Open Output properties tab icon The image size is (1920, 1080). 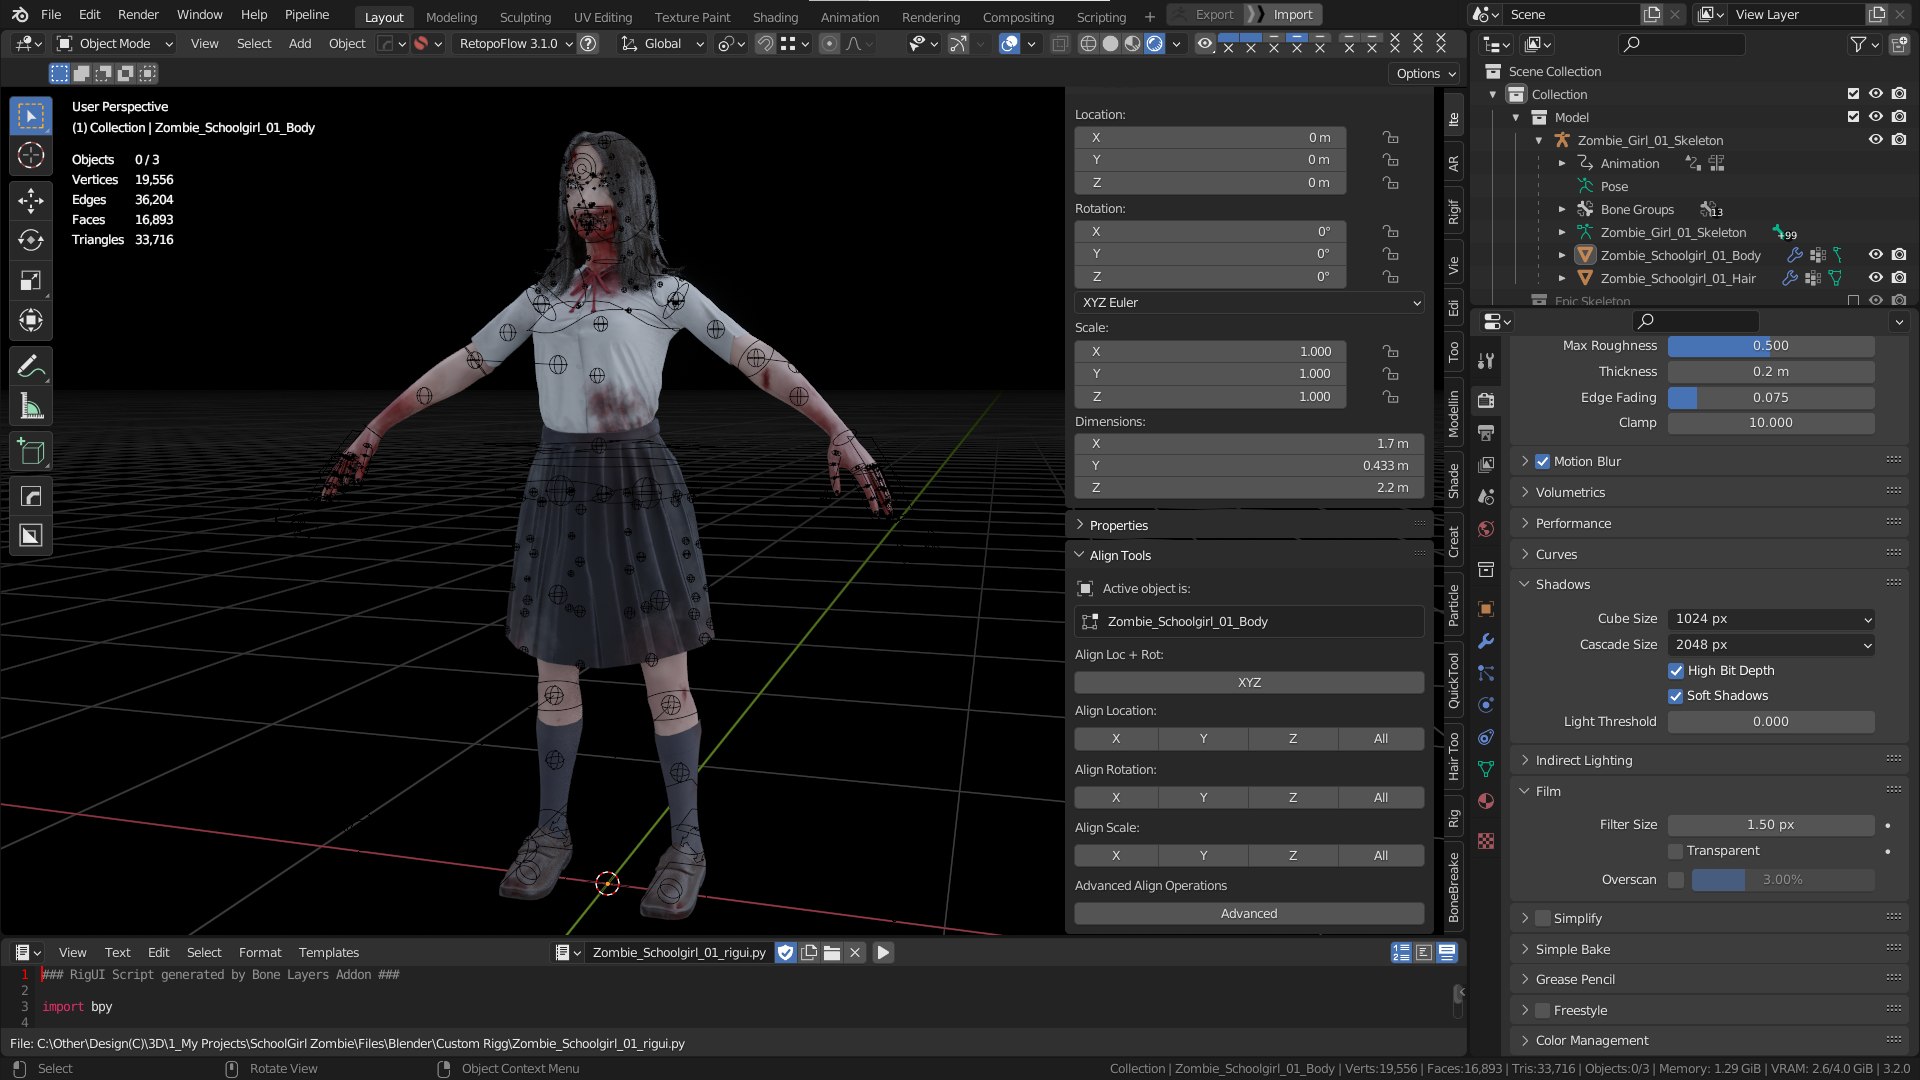(x=1486, y=433)
